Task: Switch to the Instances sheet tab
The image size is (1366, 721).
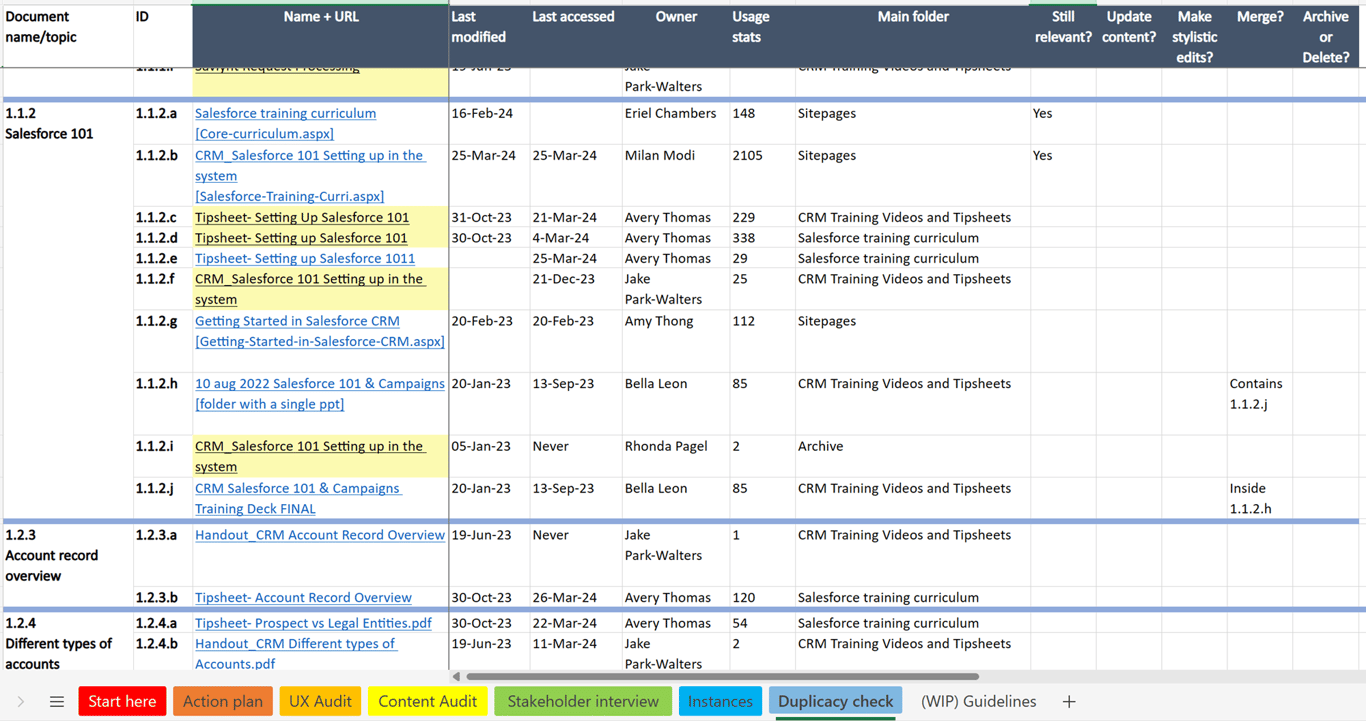Action: point(720,702)
